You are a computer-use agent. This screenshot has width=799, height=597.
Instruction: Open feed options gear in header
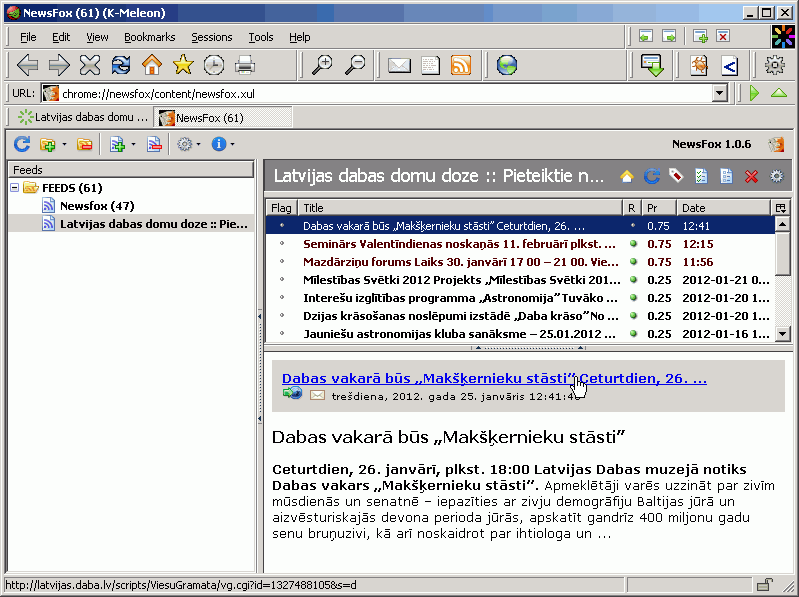776,176
